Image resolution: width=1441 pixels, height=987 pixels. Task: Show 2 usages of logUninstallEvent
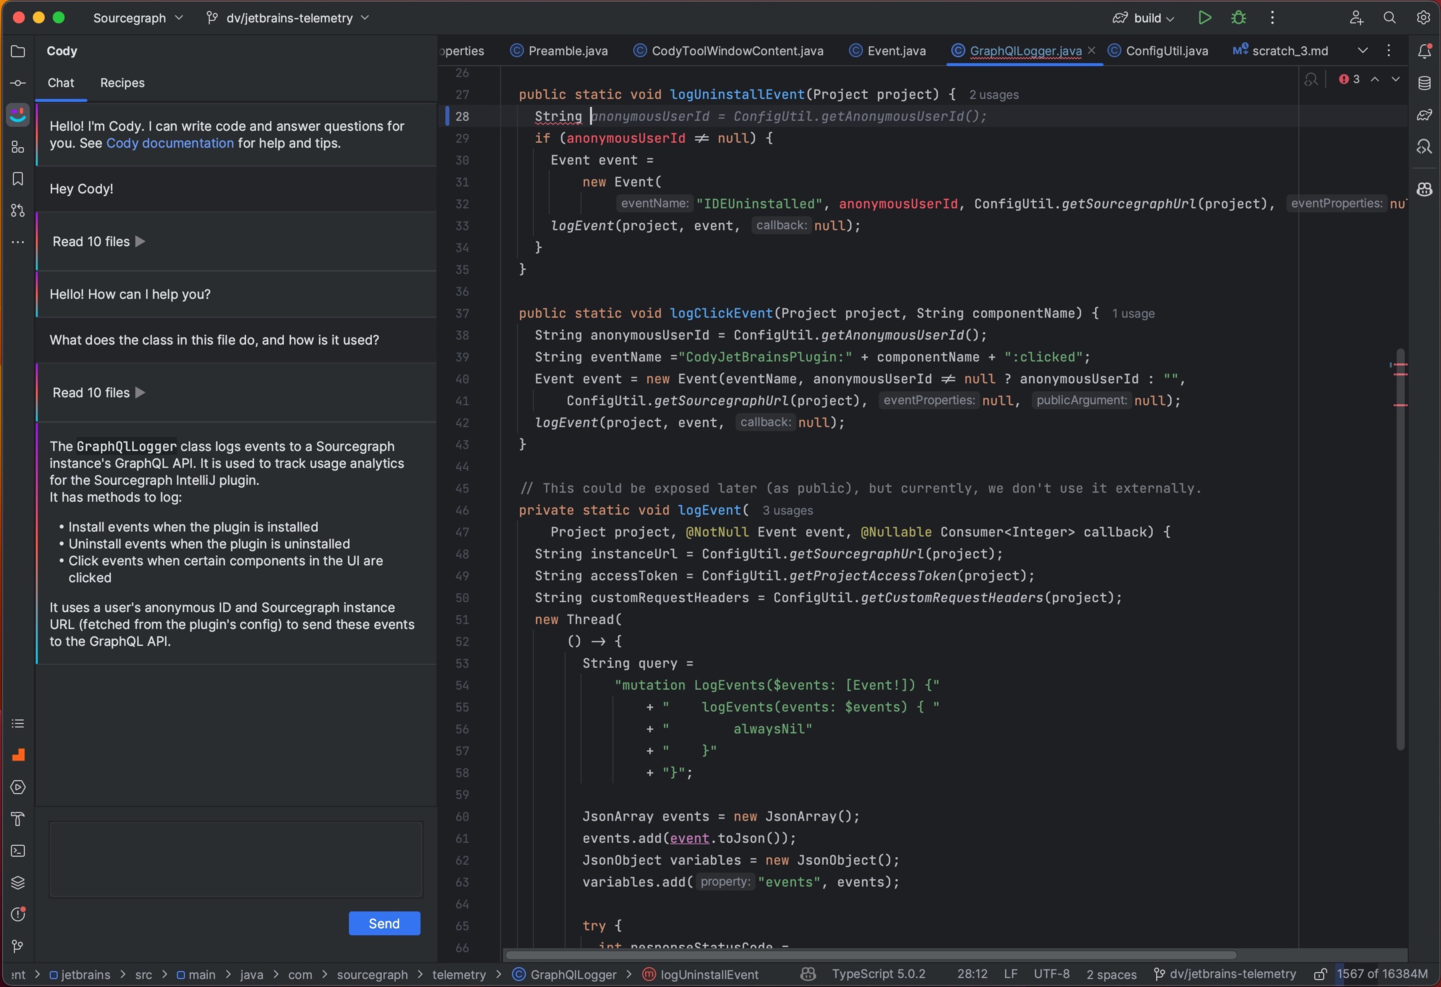(994, 95)
